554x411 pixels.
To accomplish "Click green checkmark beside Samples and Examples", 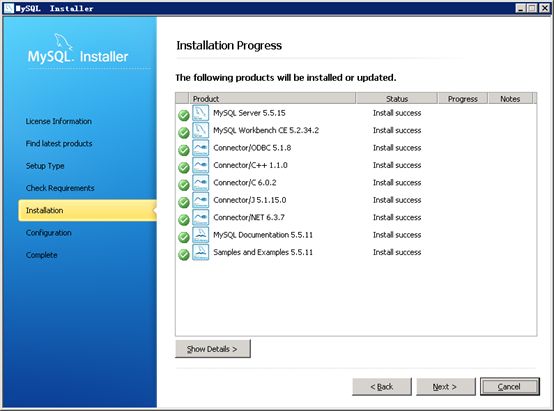I will coord(184,254).
